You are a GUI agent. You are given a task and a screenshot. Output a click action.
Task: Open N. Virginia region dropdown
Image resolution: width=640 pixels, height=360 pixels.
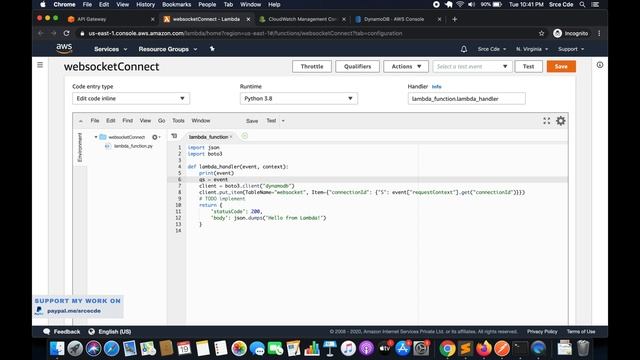coord(532,49)
